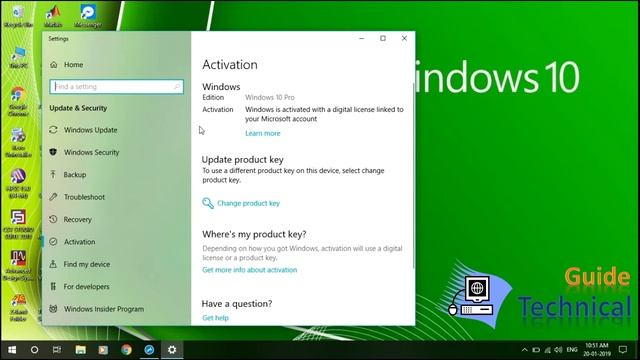Show hidden tray icons chevron
This screenshot has width=640, height=360.
(524, 350)
